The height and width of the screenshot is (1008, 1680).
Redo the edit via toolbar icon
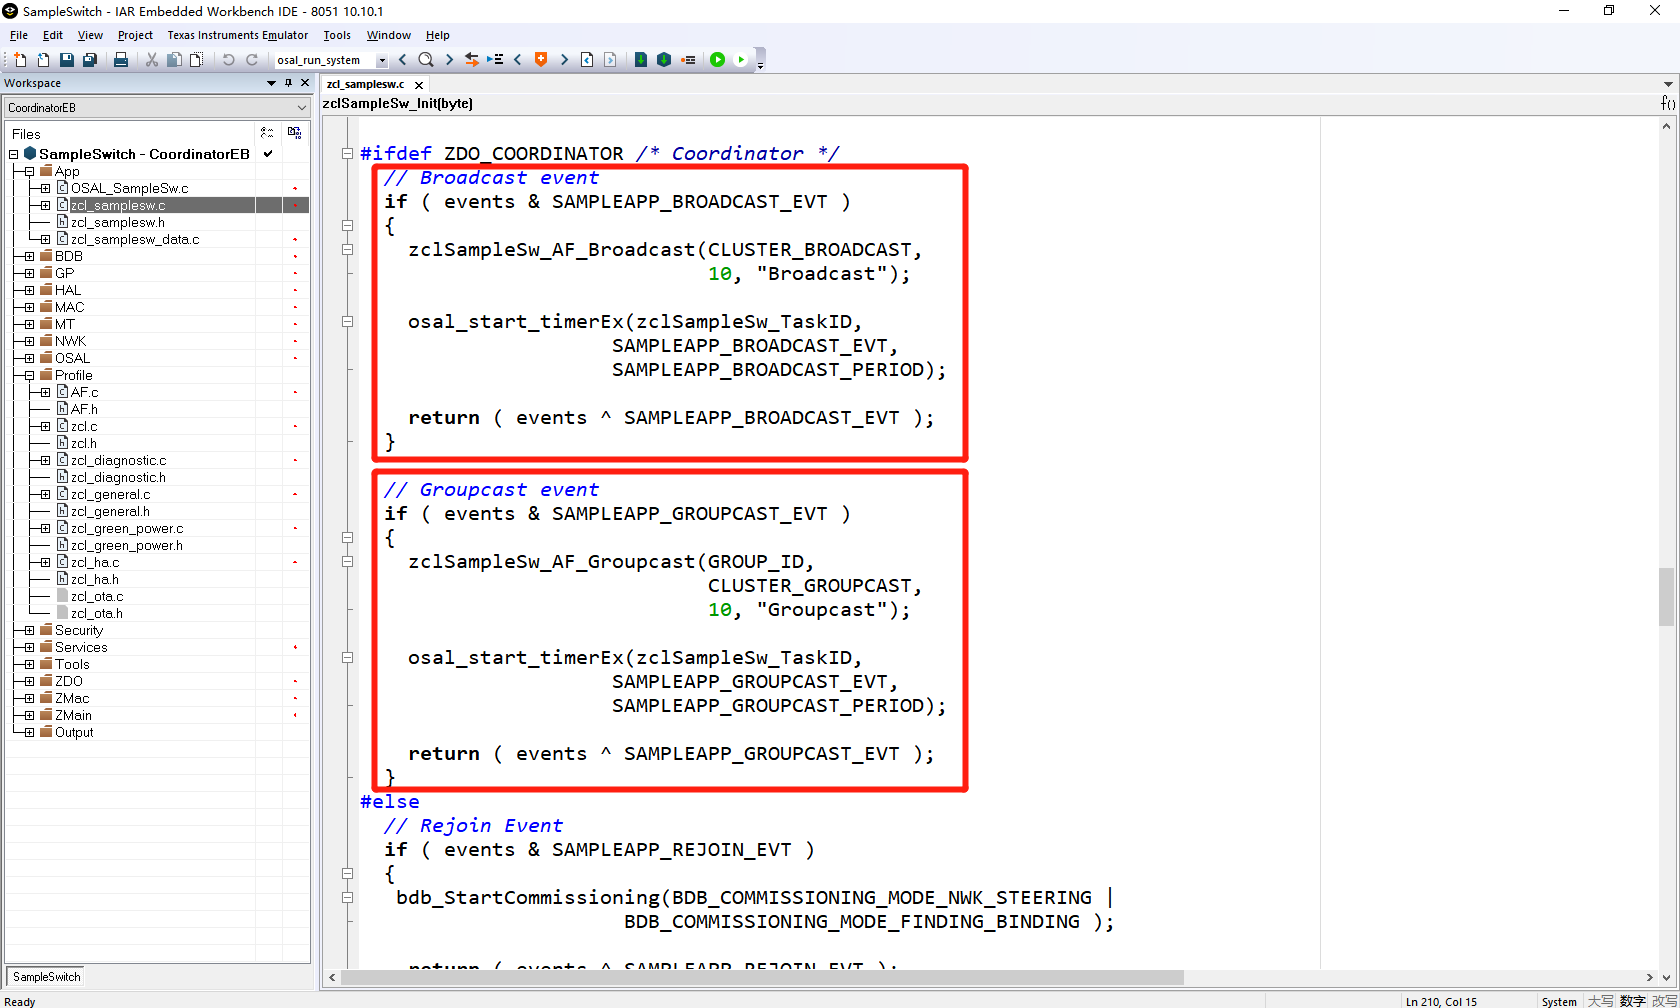point(252,60)
